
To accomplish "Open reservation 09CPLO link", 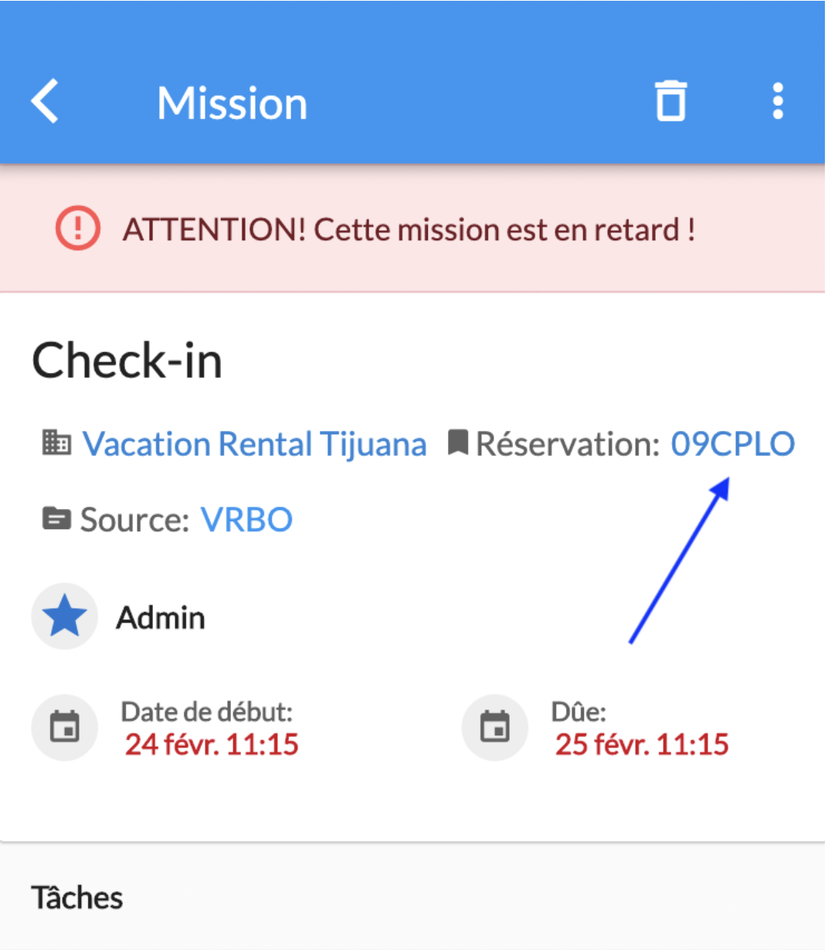I will coord(733,443).
